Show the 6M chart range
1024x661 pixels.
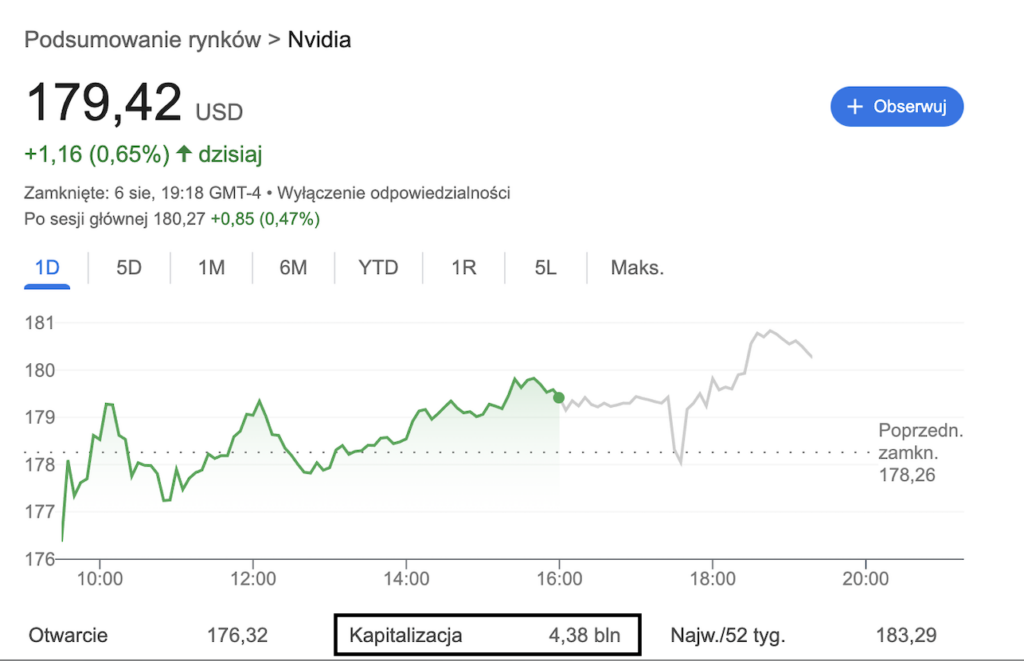click(x=293, y=268)
